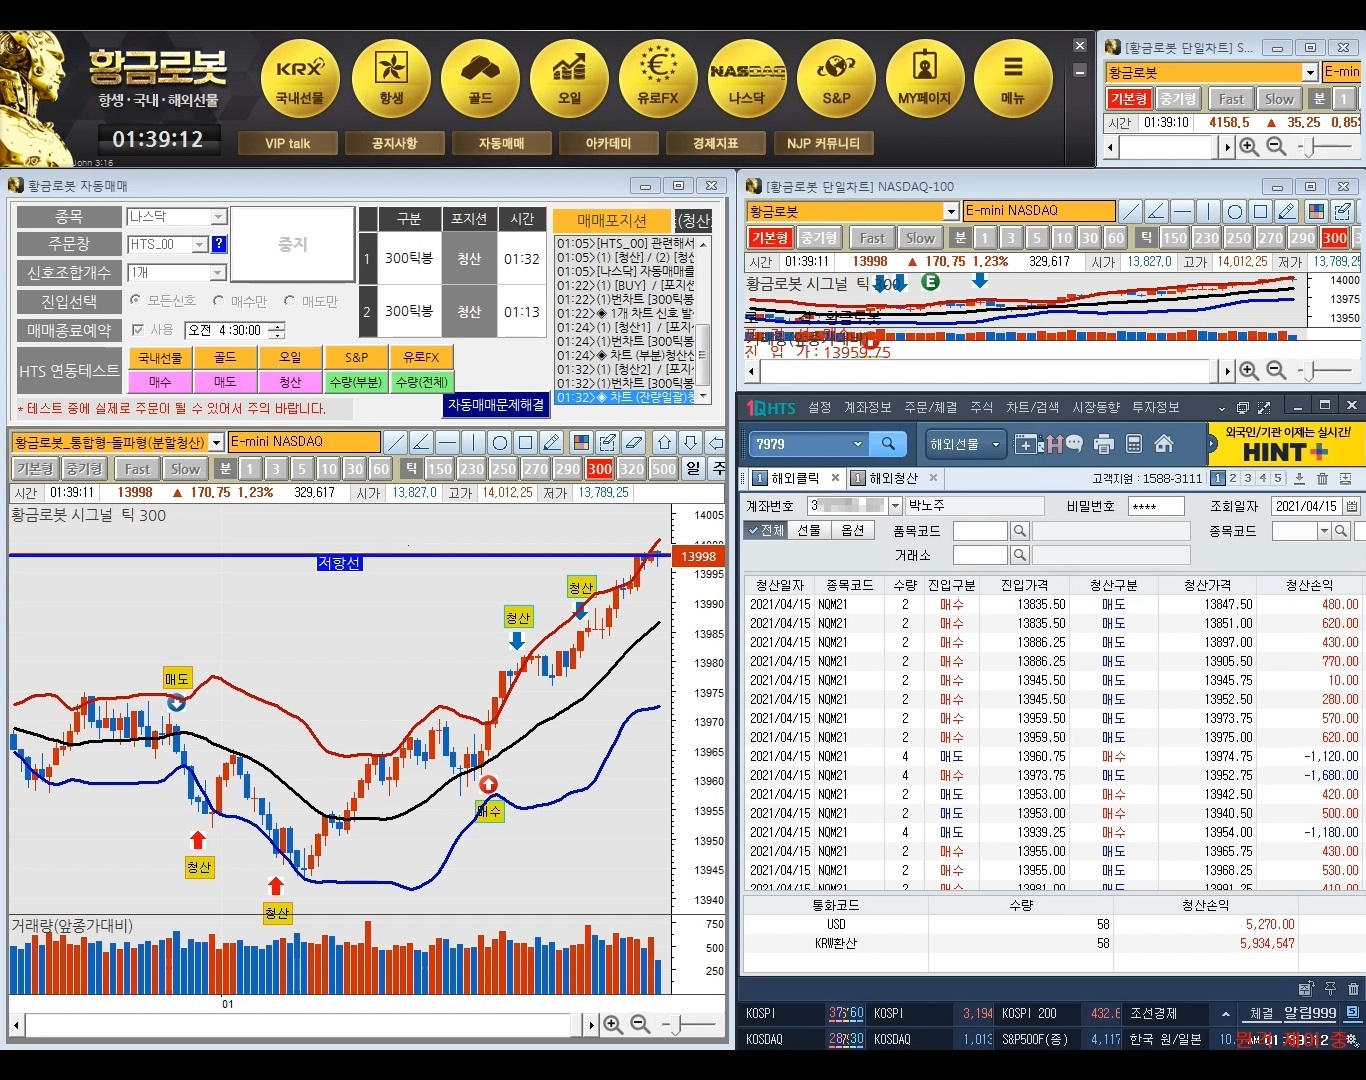
Task: Open the 오일 gold round icon
Action: (x=569, y=79)
